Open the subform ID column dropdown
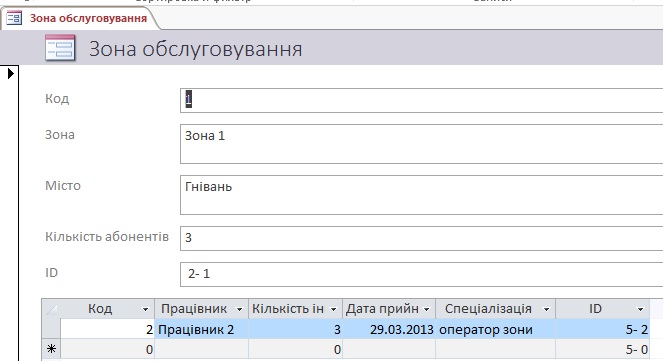 [x=641, y=309]
